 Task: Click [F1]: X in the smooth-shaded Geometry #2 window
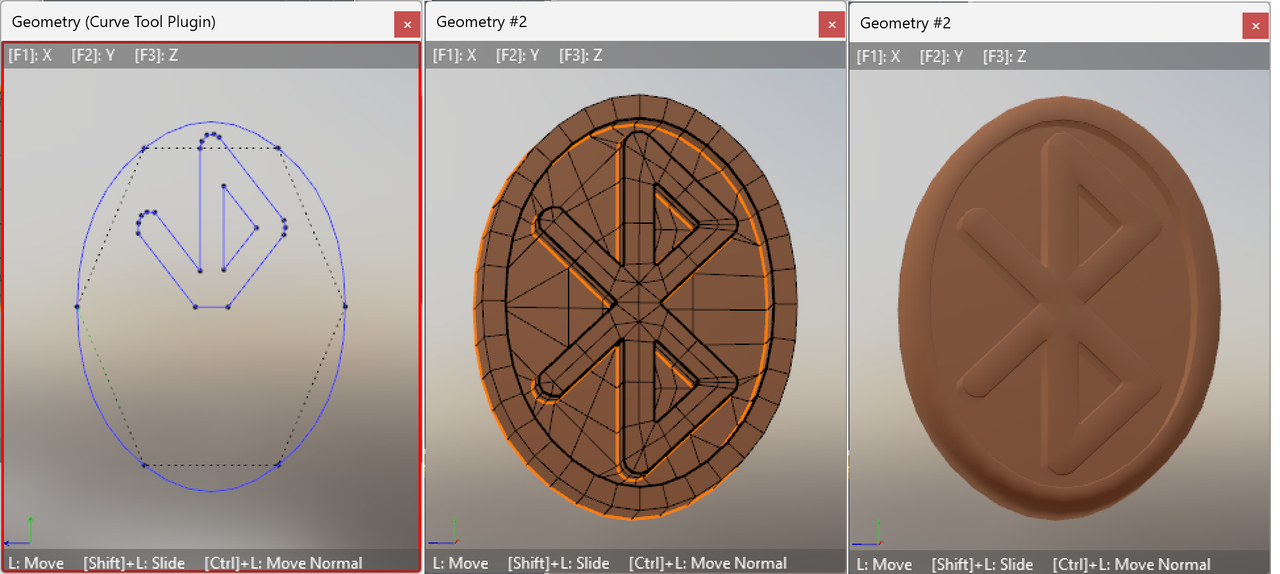click(x=879, y=56)
